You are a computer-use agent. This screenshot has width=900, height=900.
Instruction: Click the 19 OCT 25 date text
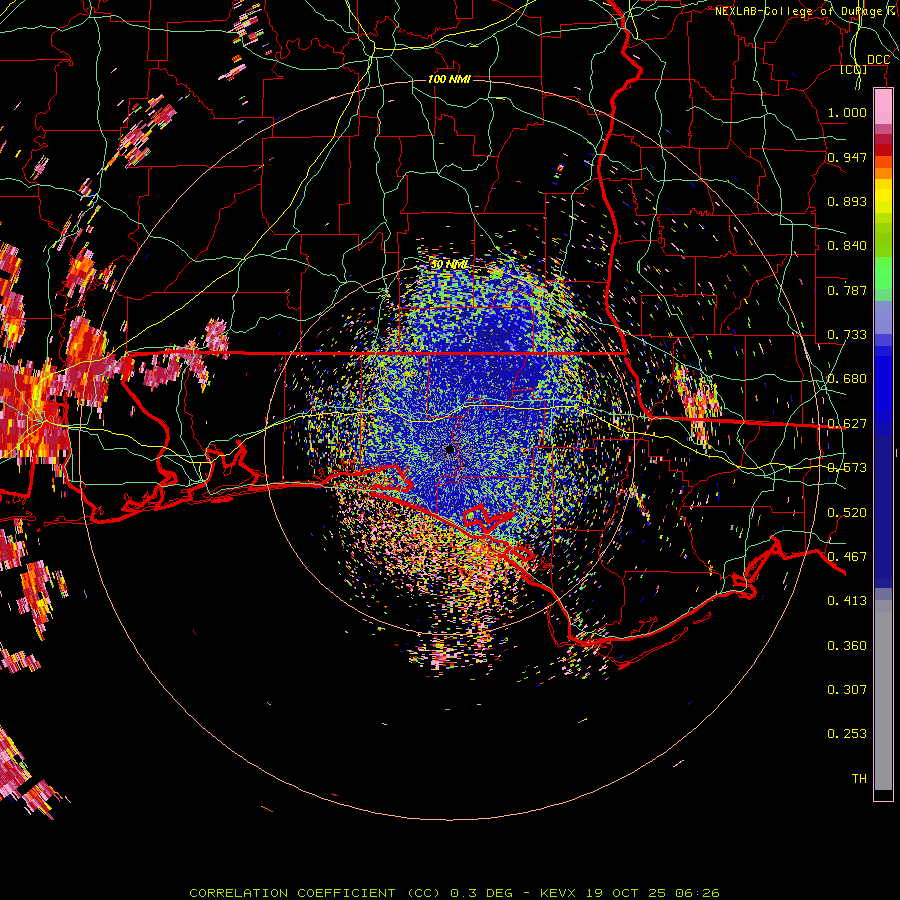[x=626, y=893]
